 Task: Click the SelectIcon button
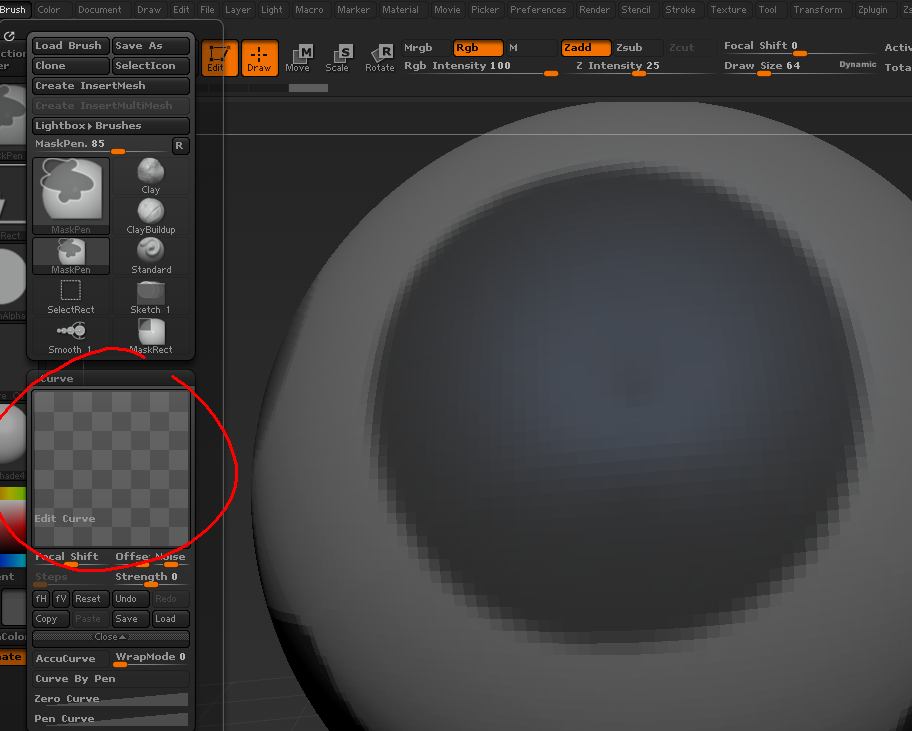coord(151,66)
